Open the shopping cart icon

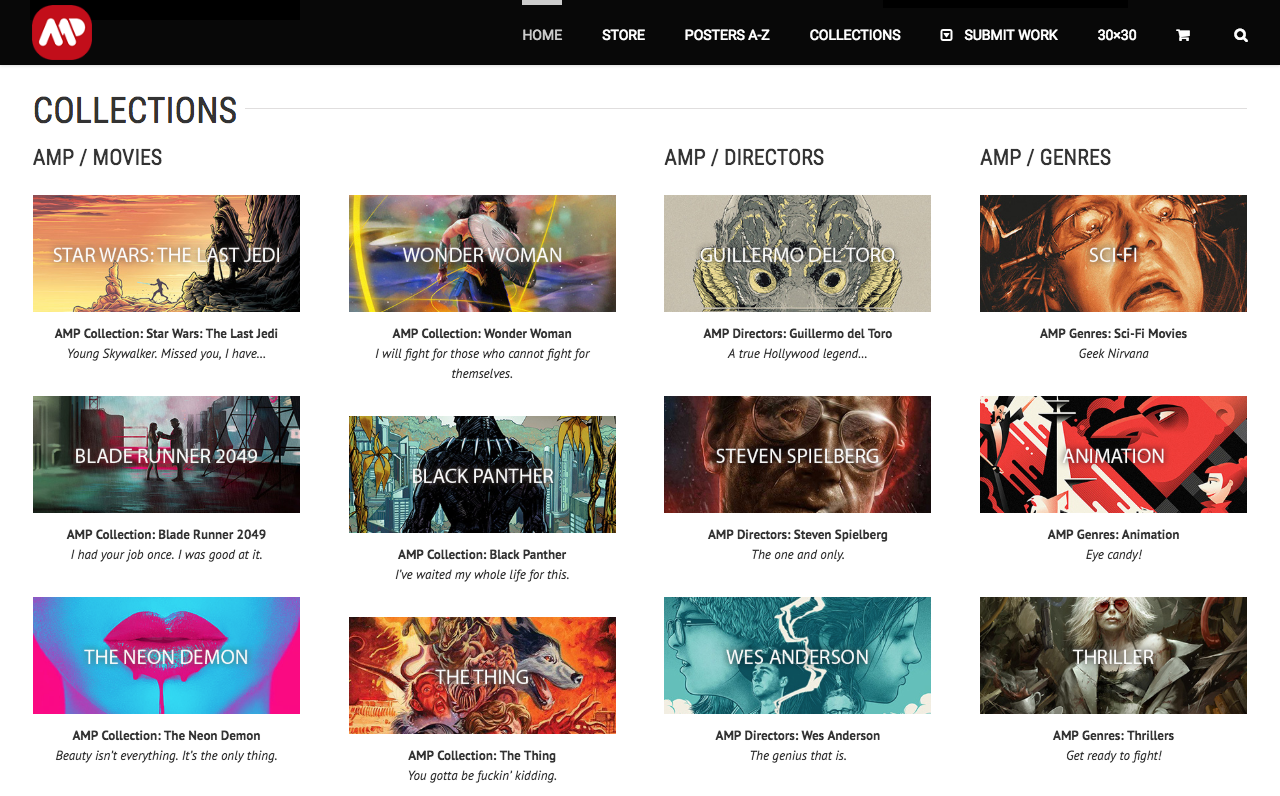point(1183,35)
